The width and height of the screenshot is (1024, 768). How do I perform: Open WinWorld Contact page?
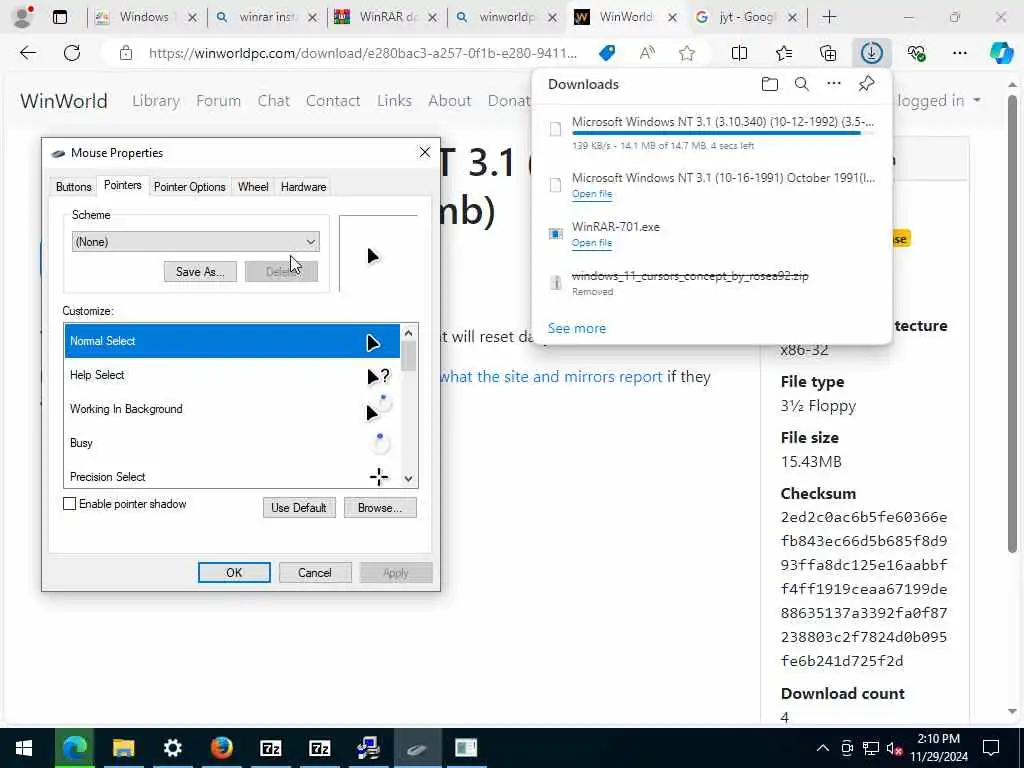pos(333,101)
